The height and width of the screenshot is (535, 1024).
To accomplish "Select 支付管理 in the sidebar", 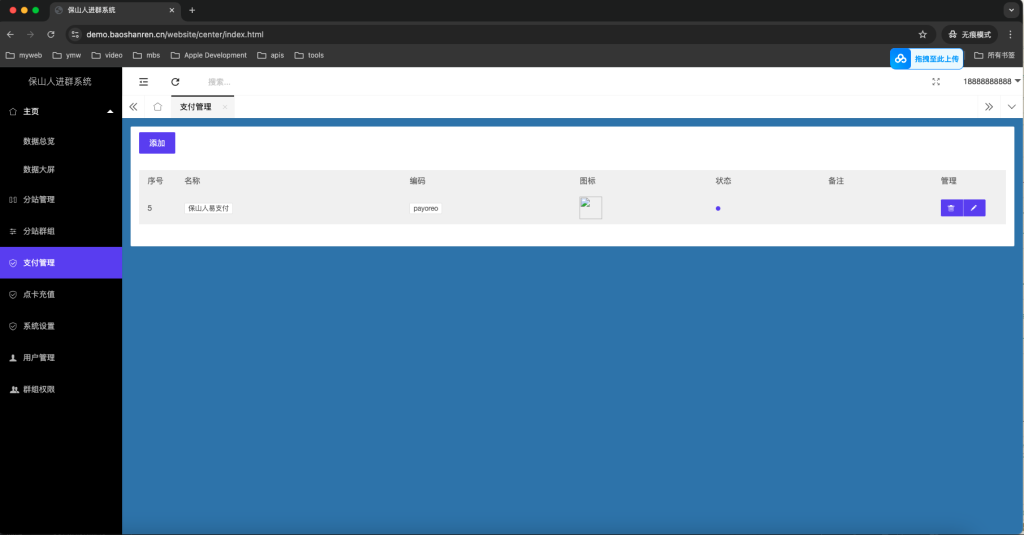I will tap(61, 263).
